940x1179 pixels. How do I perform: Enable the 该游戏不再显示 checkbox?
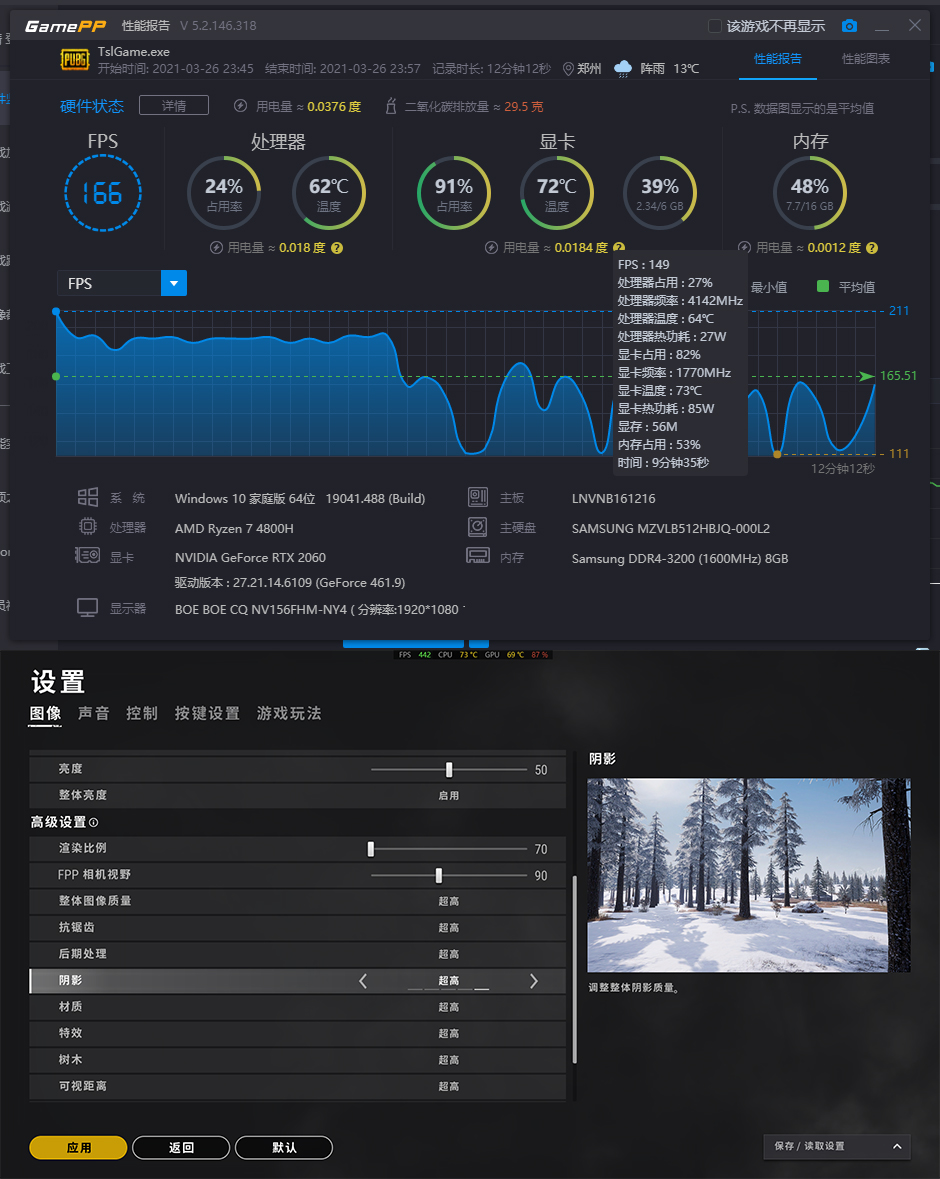tap(715, 27)
